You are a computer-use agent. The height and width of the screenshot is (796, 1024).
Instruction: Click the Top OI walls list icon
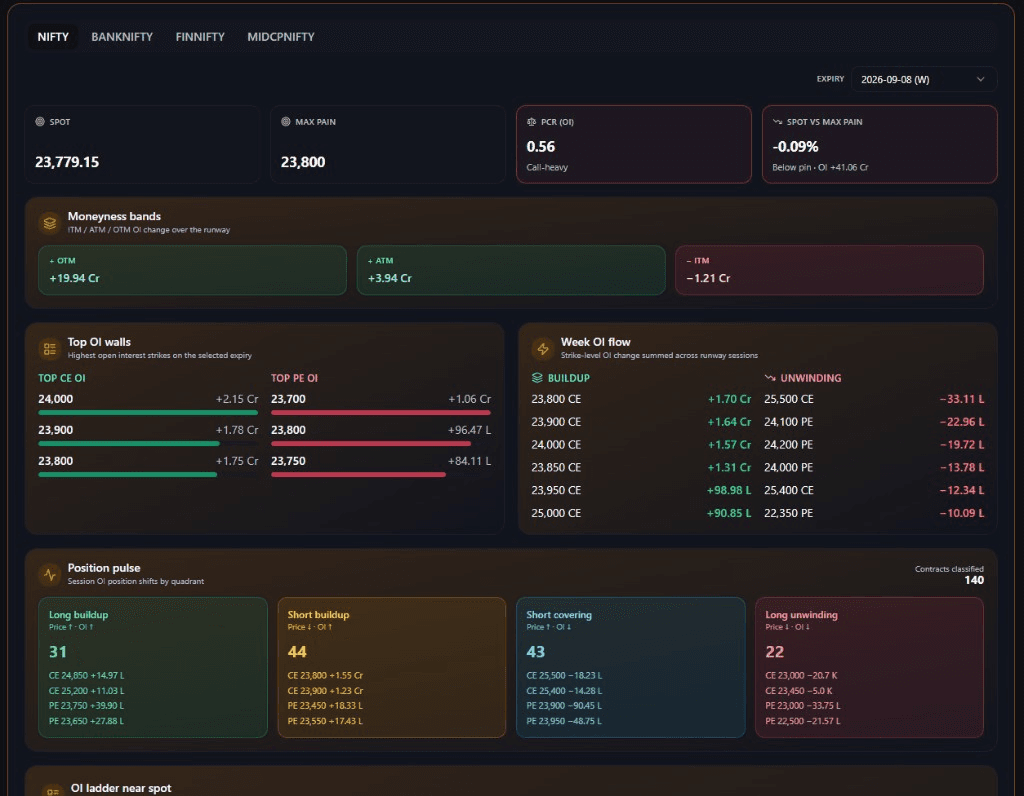pos(50,349)
